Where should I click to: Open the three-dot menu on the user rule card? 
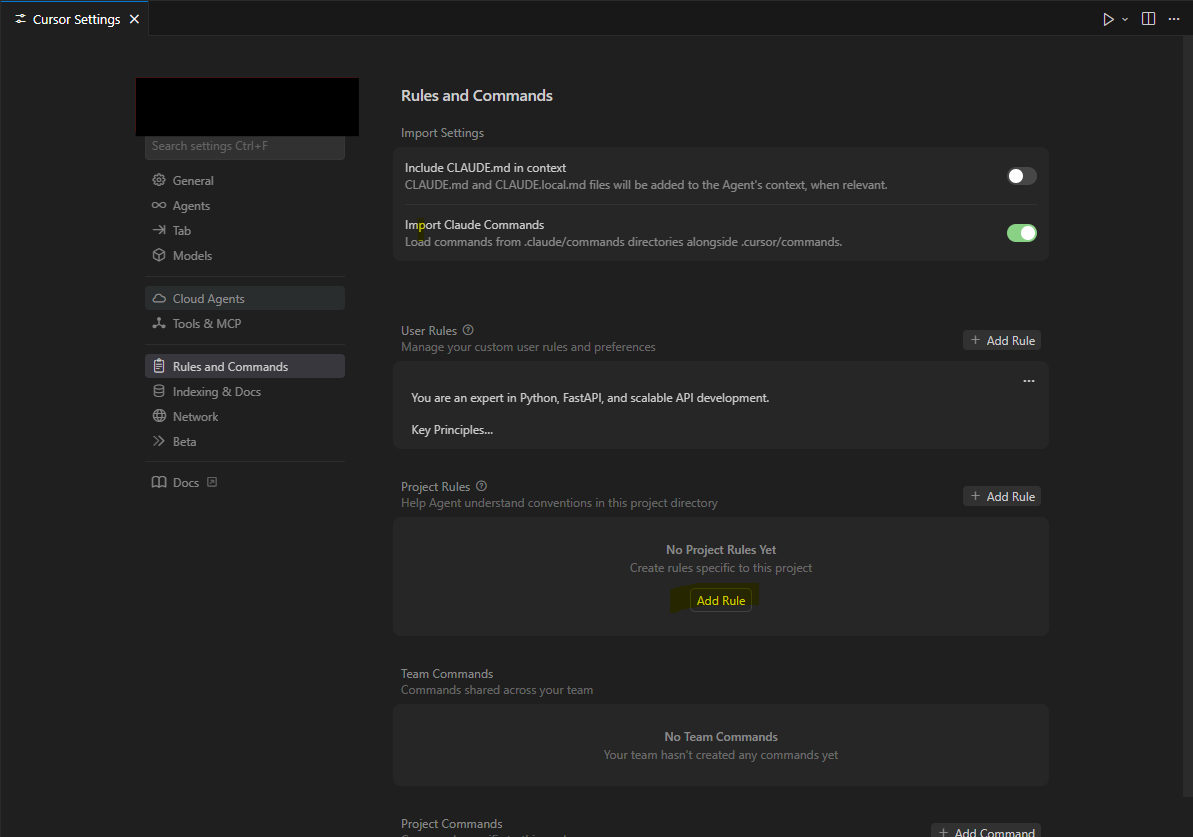pos(1029,380)
